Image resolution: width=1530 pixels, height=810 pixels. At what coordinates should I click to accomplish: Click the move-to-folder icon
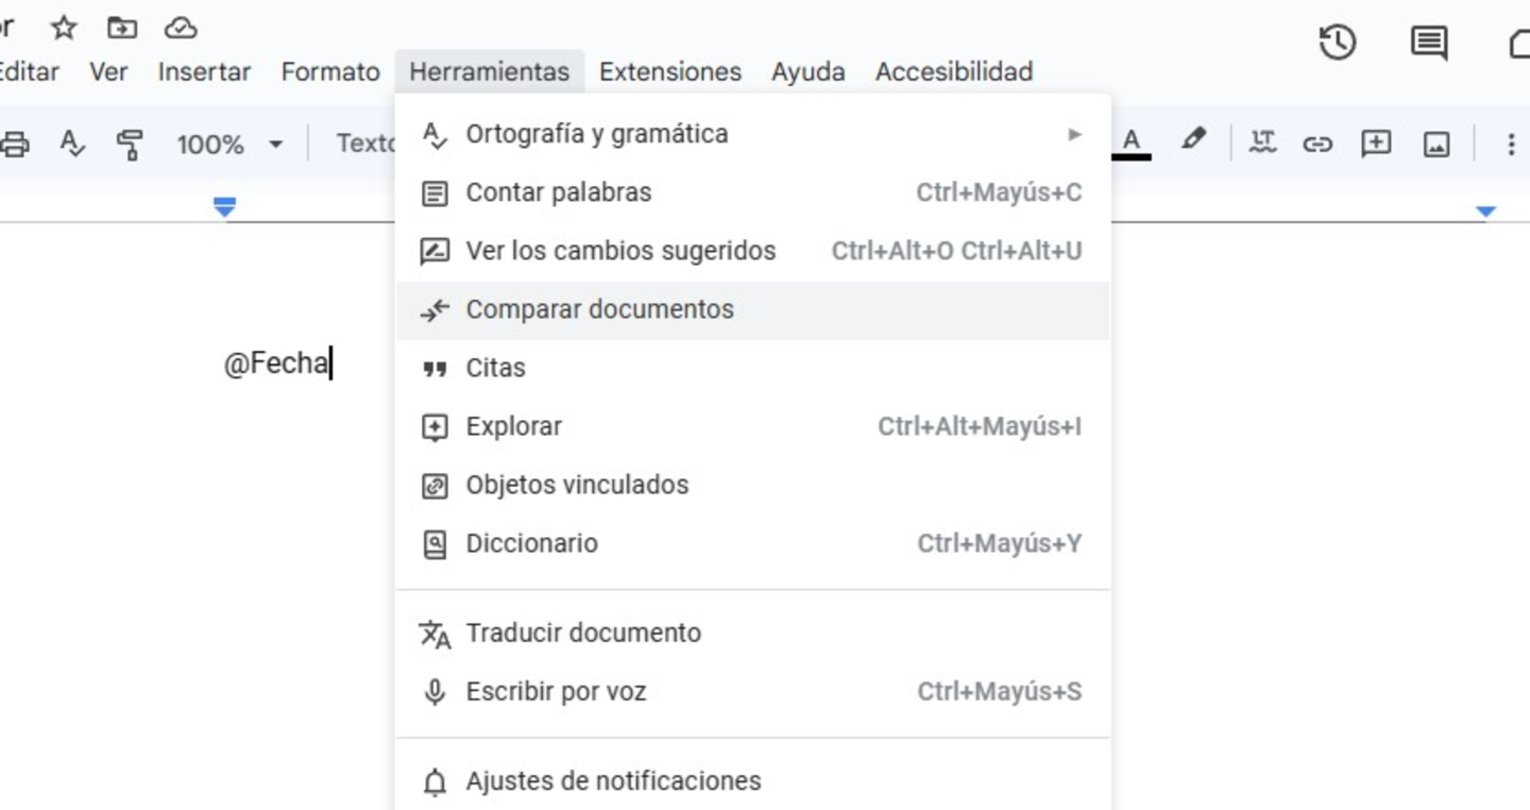pos(122,28)
